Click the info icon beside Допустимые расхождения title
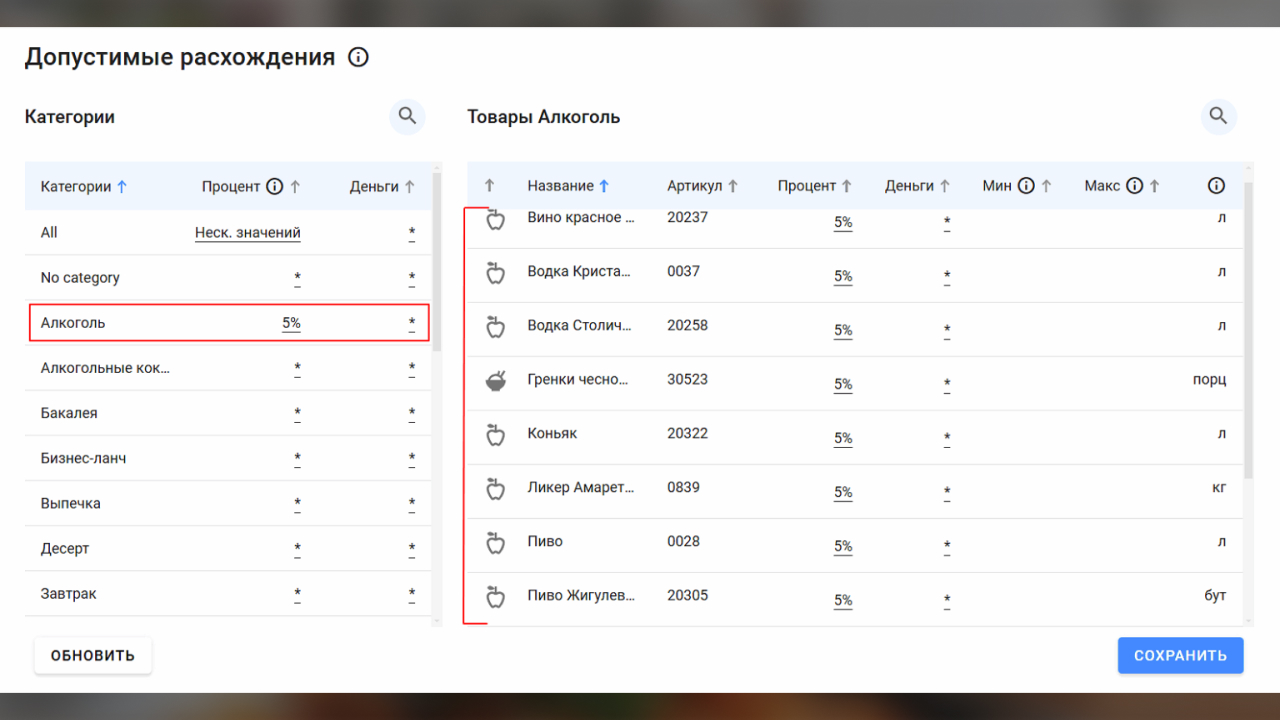This screenshot has height=720, width=1280. click(358, 57)
